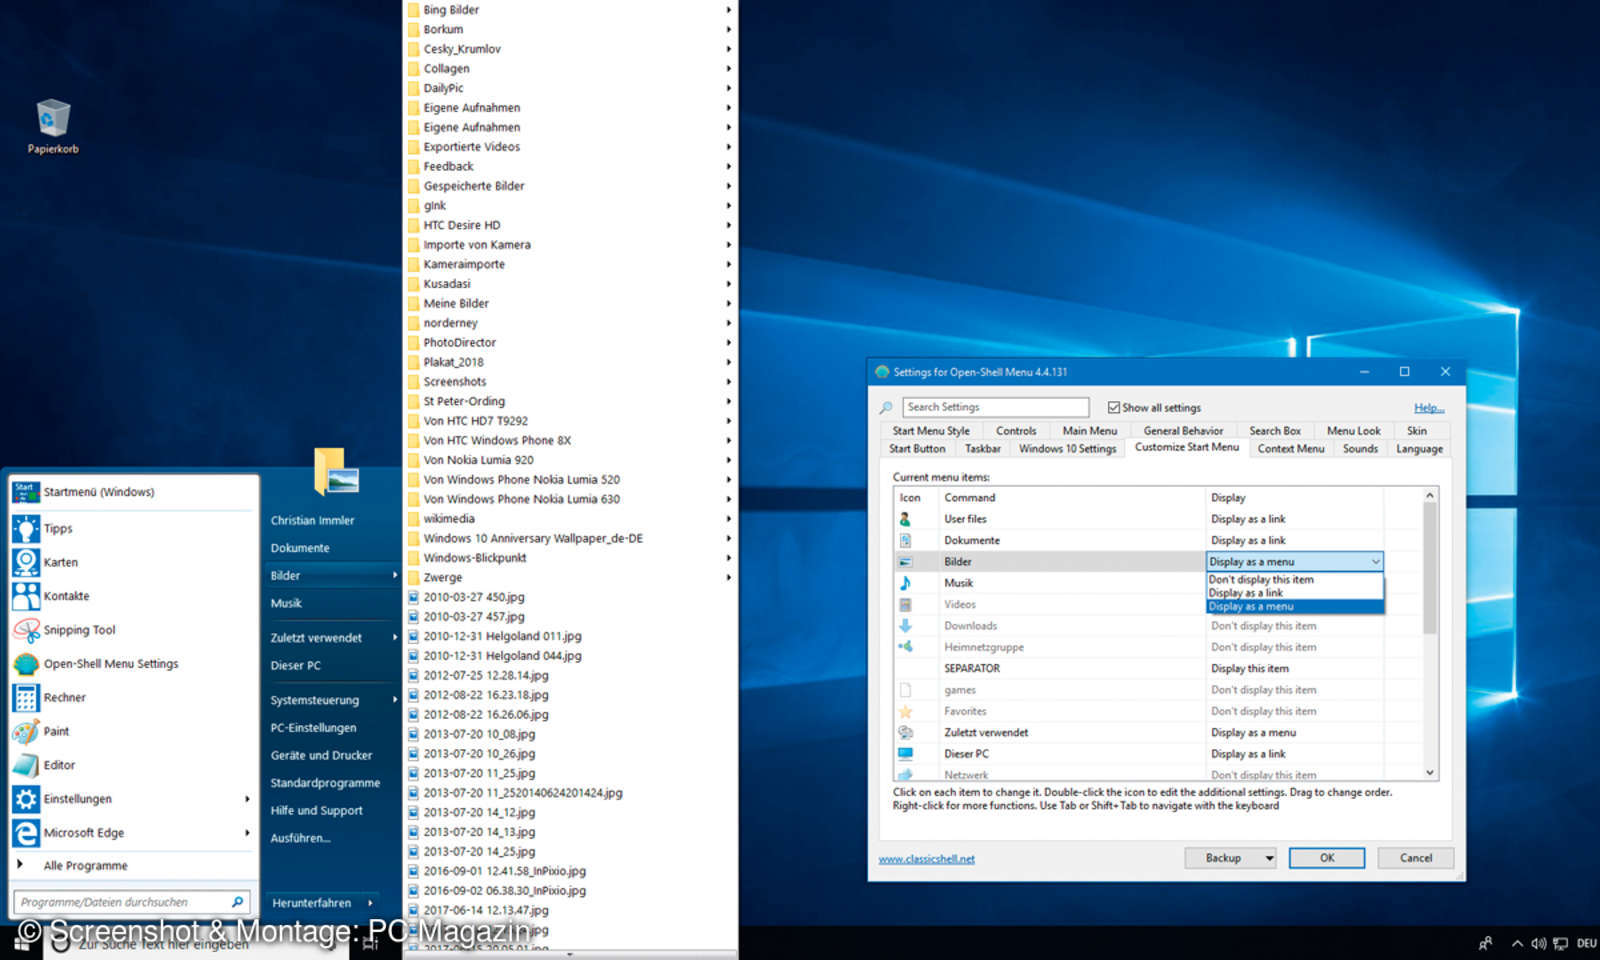
Task: Launch Microsoft Edge from the start menu
Action: [x=83, y=832]
